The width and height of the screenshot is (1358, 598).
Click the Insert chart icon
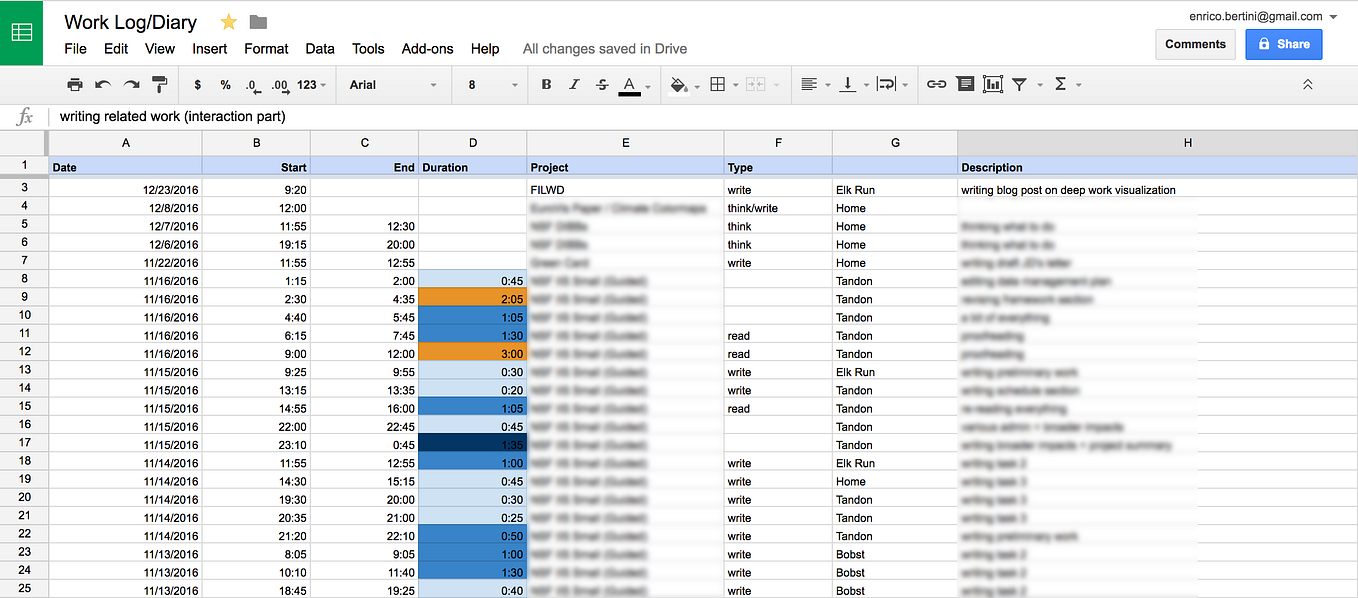tap(992, 85)
